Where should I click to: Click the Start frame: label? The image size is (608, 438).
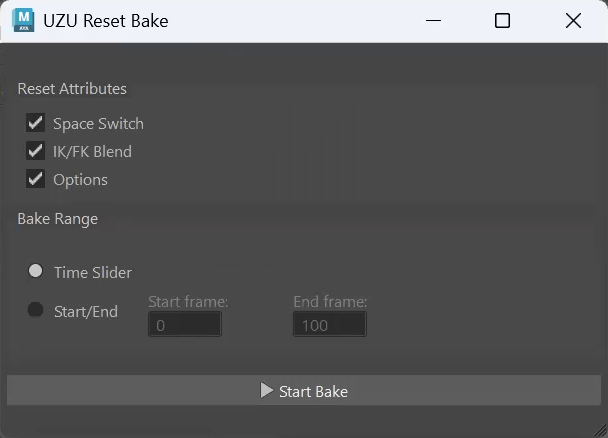pyautogui.click(x=188, y=302)
